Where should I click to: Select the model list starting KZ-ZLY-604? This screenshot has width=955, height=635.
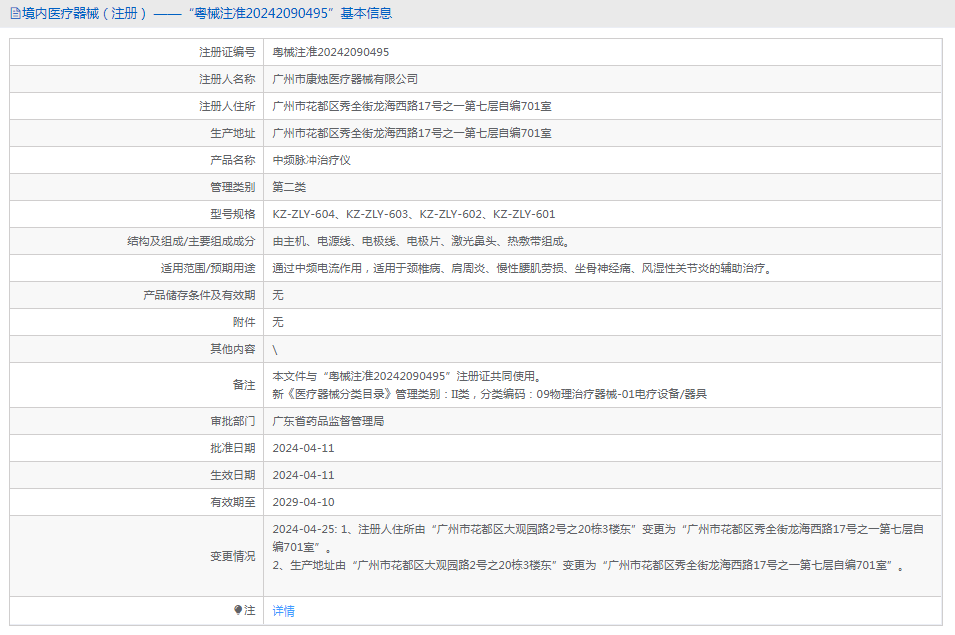click(x=414, y=214)
